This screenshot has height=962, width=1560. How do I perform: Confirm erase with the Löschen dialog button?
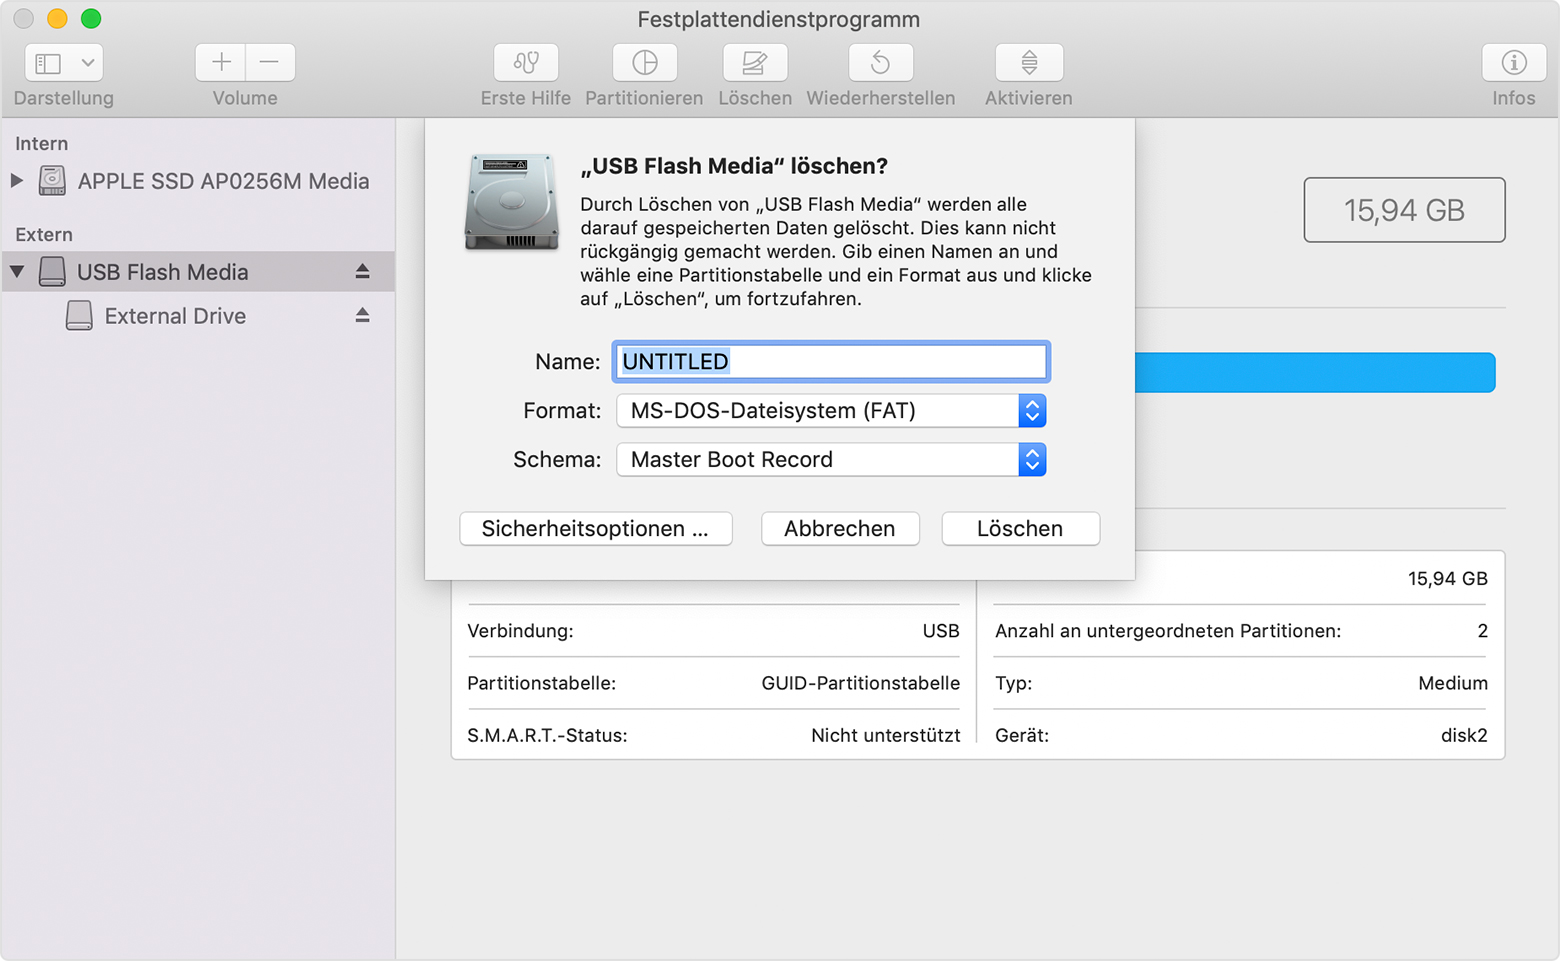pos(1021,529)
